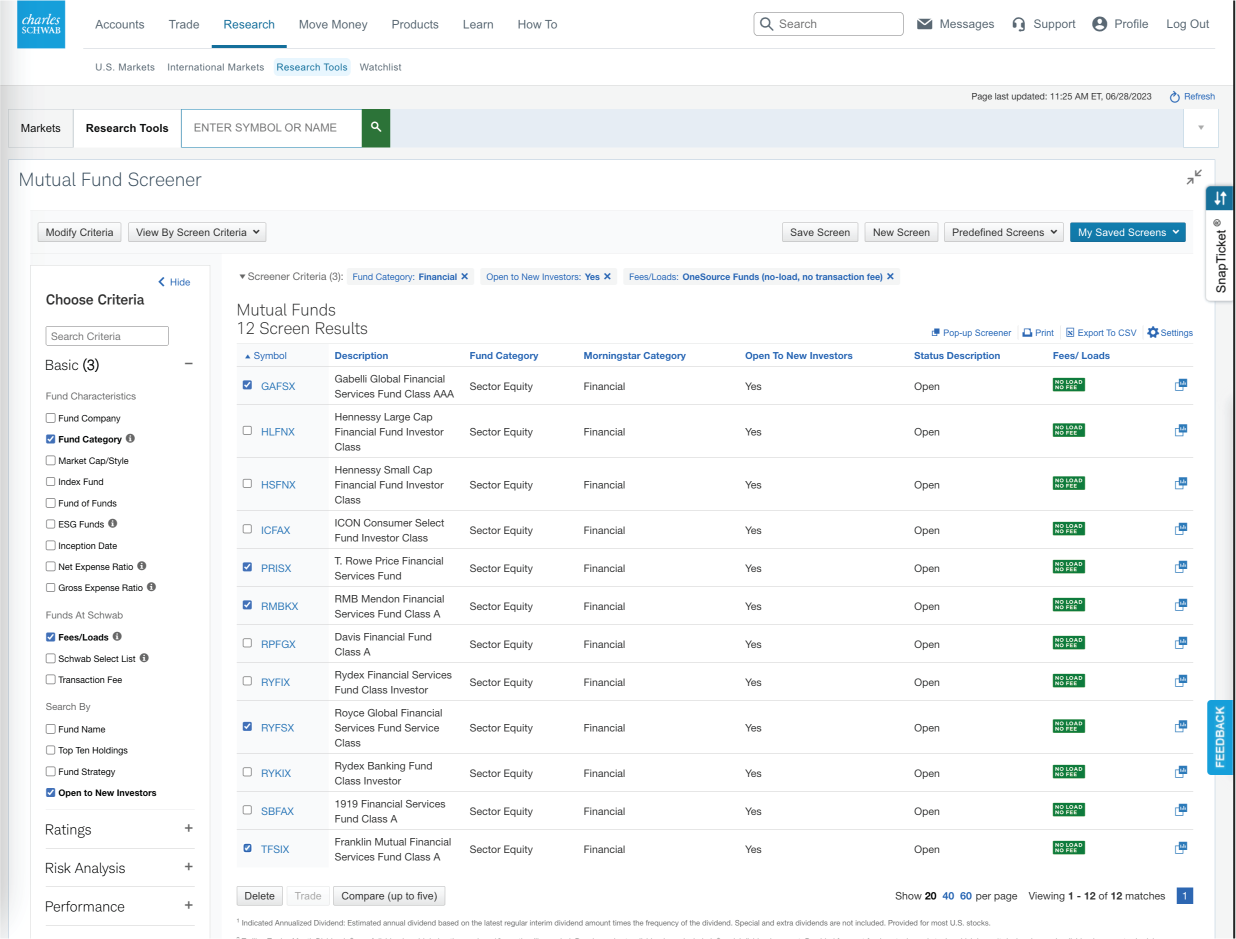Image resolution: width=1236 pixels, height=939 pixels.
Task: Click the Charles Schwab logo
Action: pyautogui.click(x=41, y=24)
